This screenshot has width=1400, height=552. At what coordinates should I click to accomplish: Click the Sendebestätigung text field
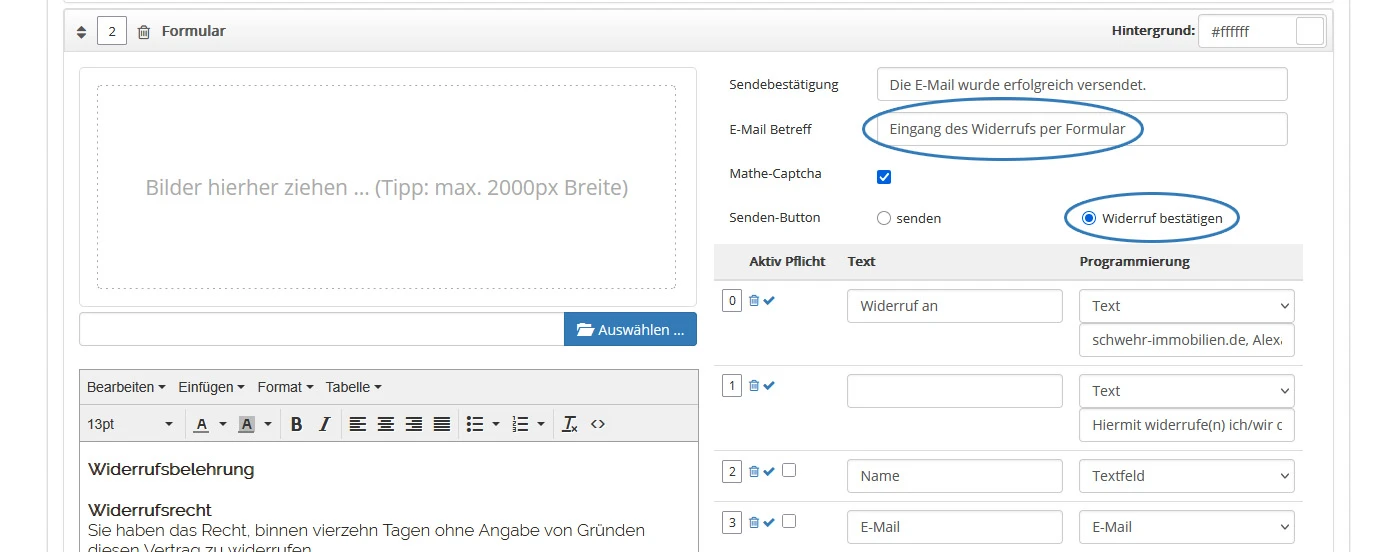click(x=1082, y=84)
